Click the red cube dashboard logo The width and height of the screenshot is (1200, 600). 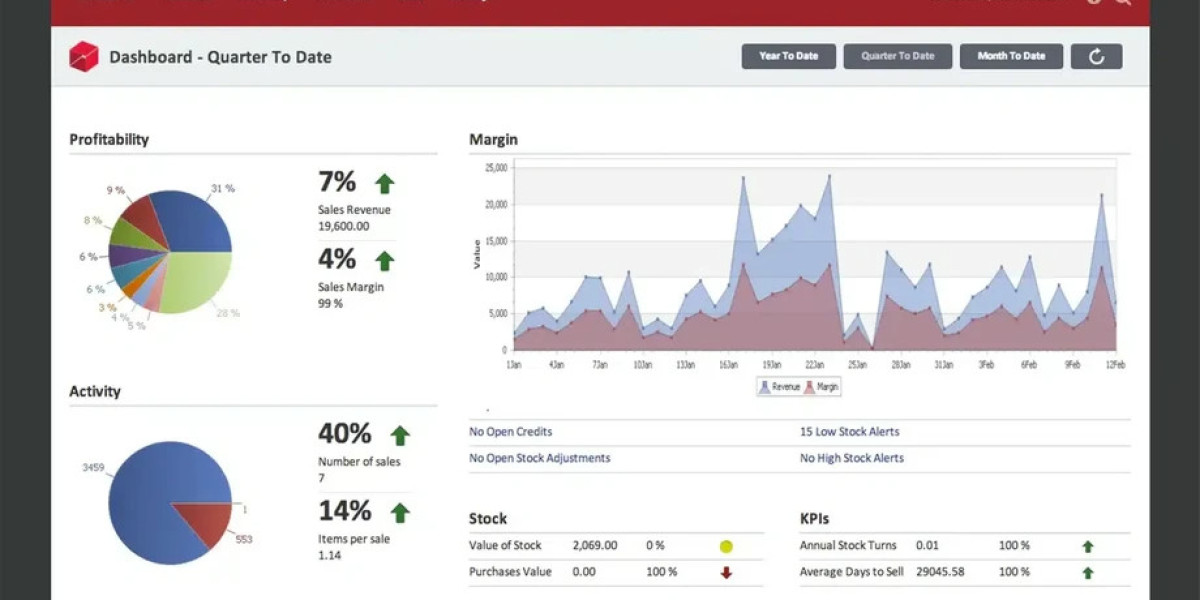coord(83,57)
